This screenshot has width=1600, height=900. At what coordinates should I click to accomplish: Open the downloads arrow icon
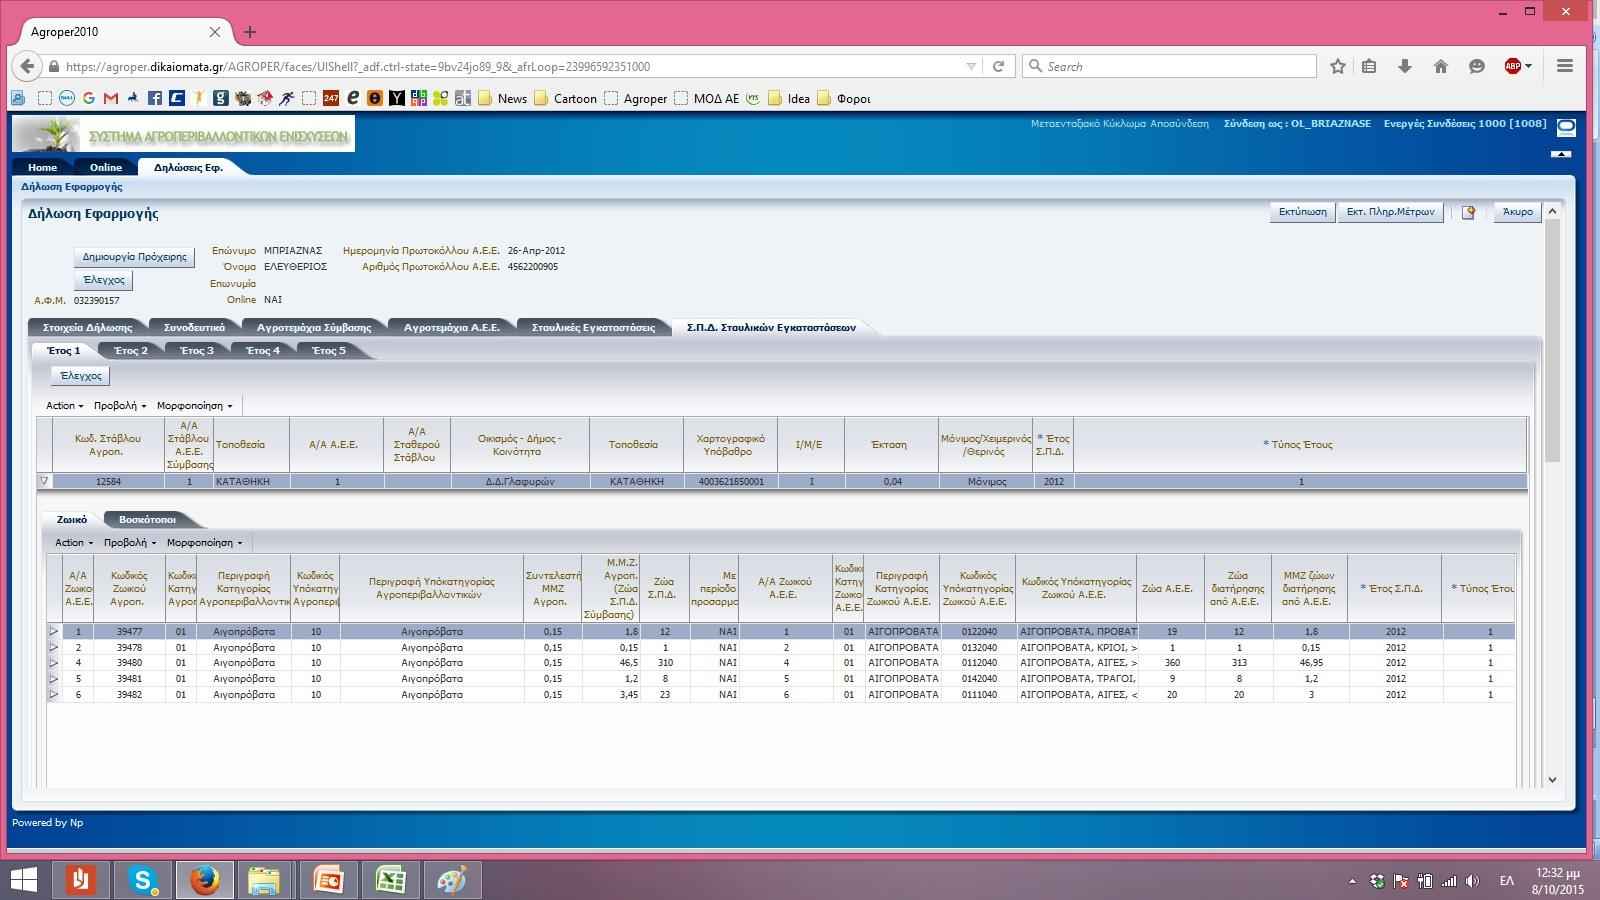coord(1405,67)
